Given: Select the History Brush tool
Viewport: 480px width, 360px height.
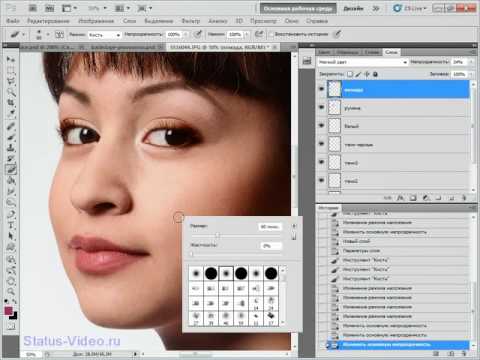Looking at the screenshot, I should 11,158.
